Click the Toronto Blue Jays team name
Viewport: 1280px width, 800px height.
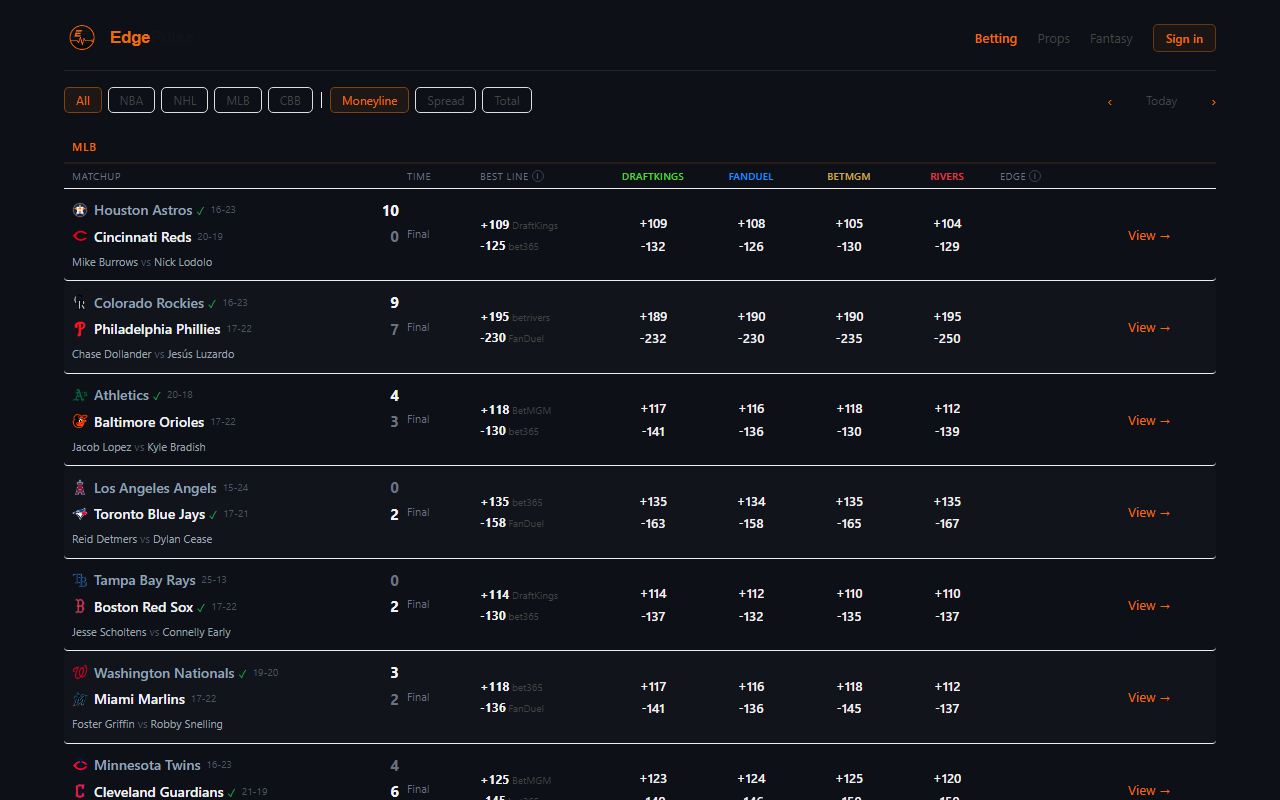[149, 514]
